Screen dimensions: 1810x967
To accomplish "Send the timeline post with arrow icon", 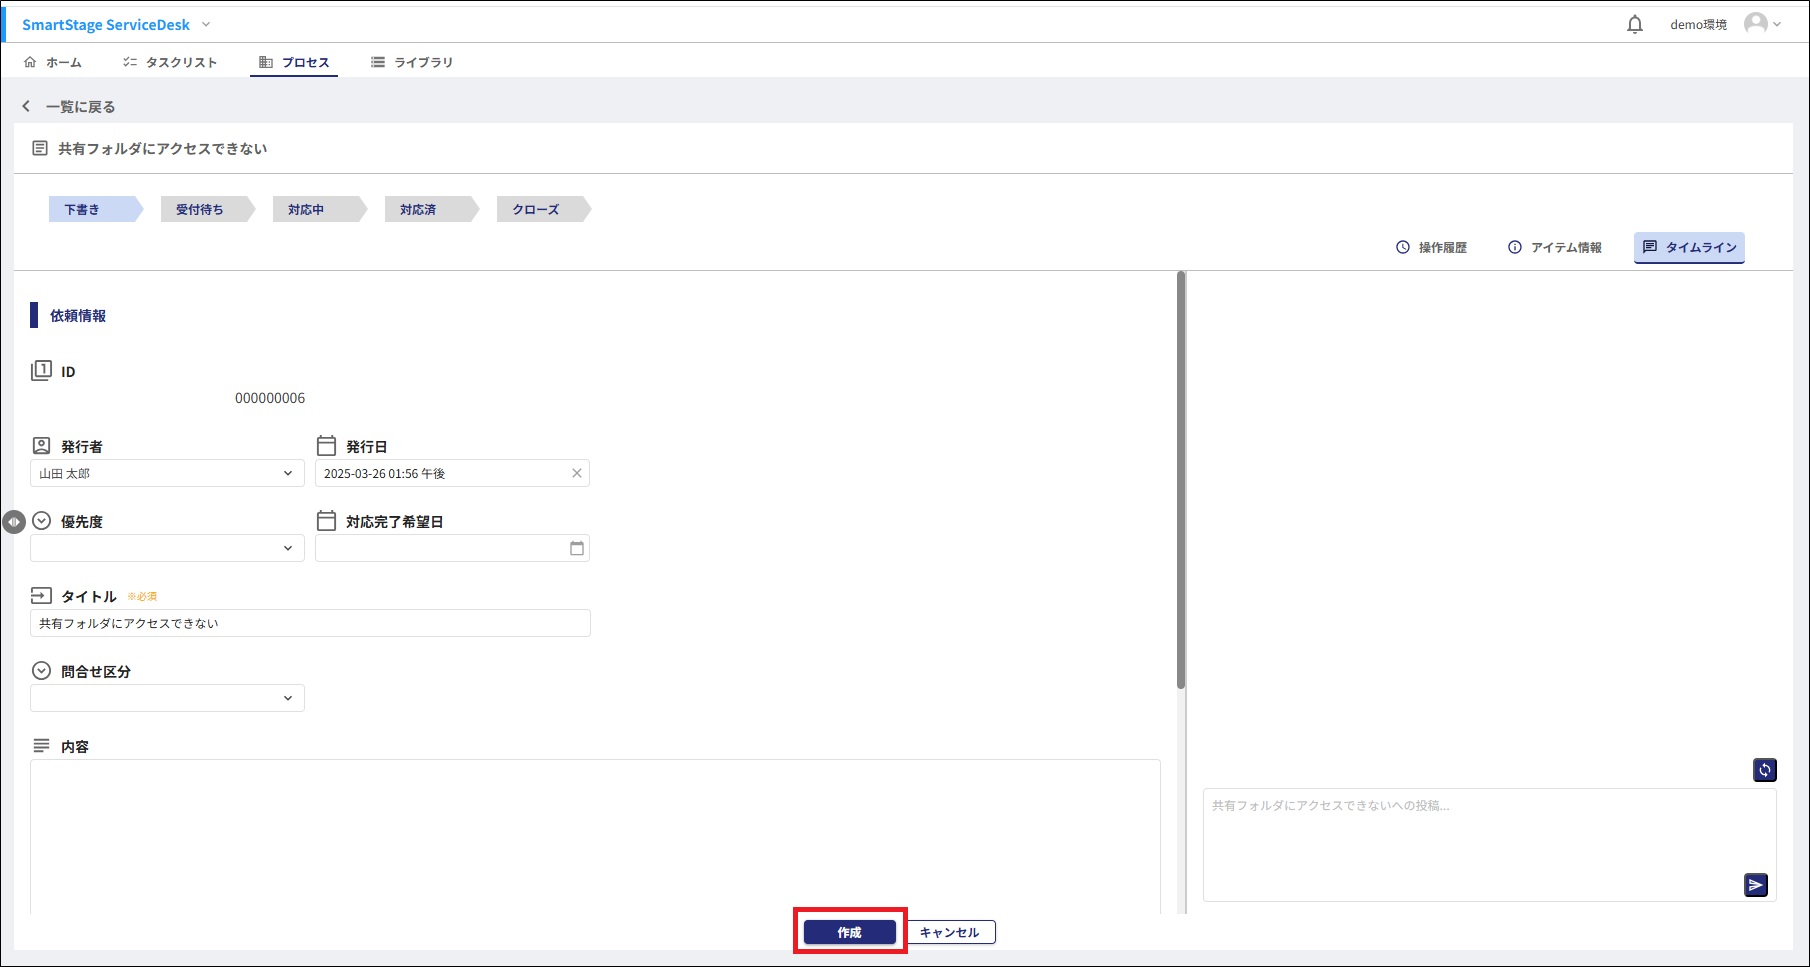I will coord(1756,885).
